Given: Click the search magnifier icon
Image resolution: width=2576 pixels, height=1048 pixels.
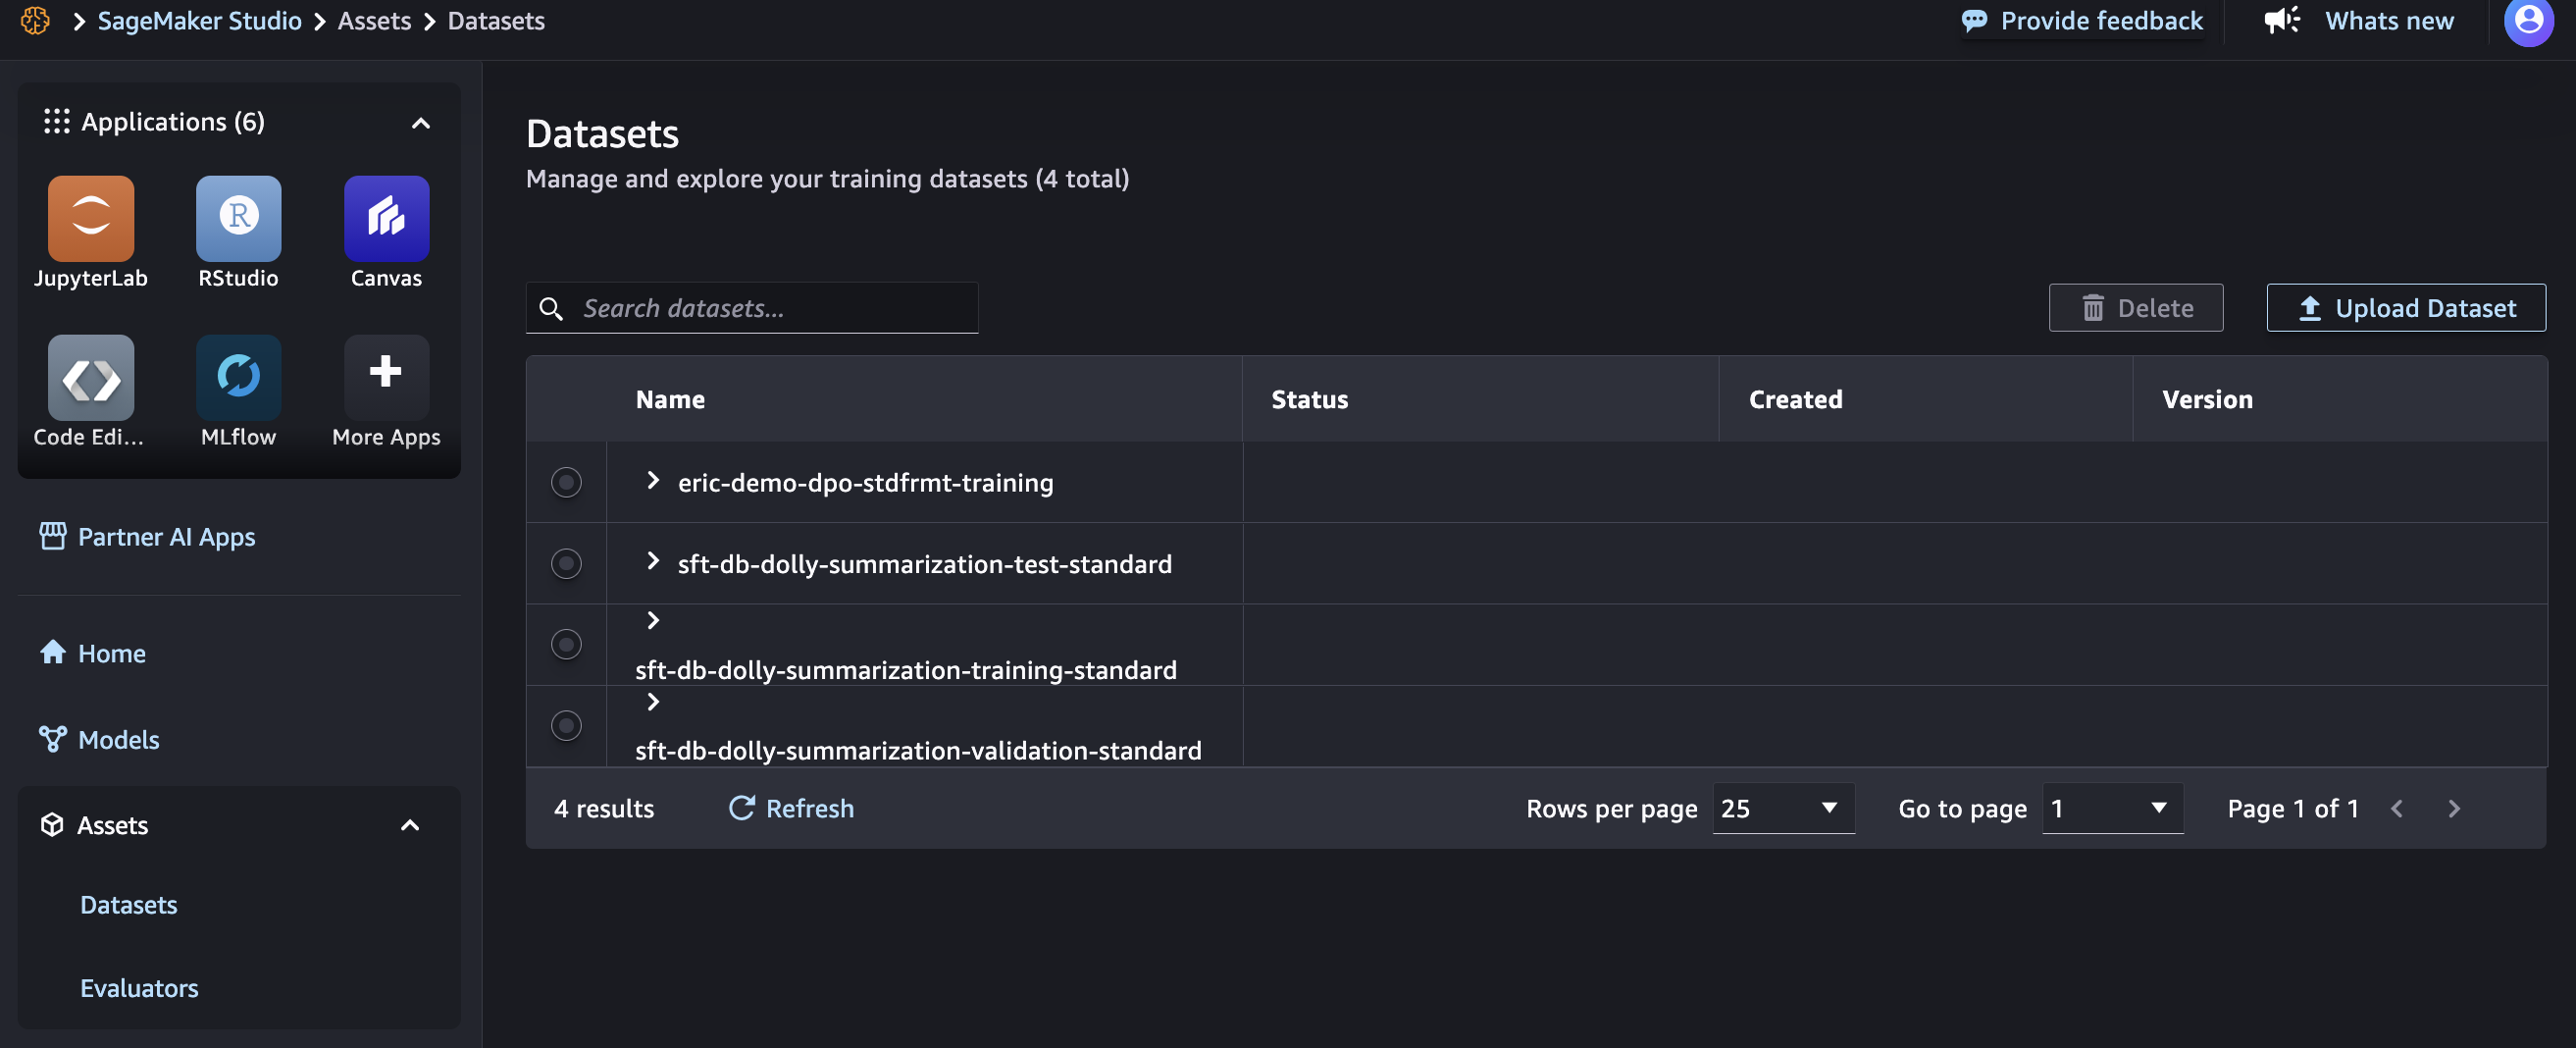Looking at the screenshot, I should click(551, 308).
